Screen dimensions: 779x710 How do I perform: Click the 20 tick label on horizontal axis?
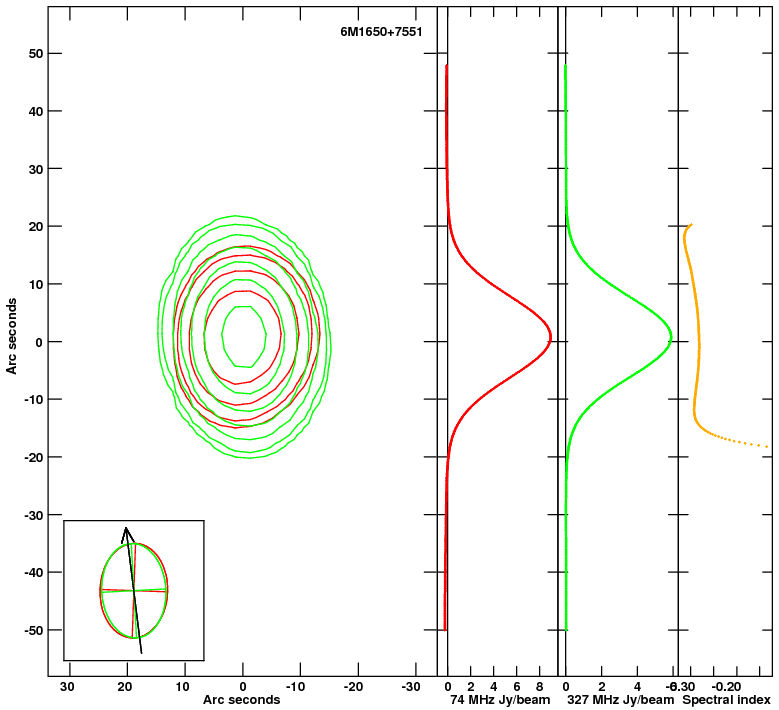pos(125,687)
